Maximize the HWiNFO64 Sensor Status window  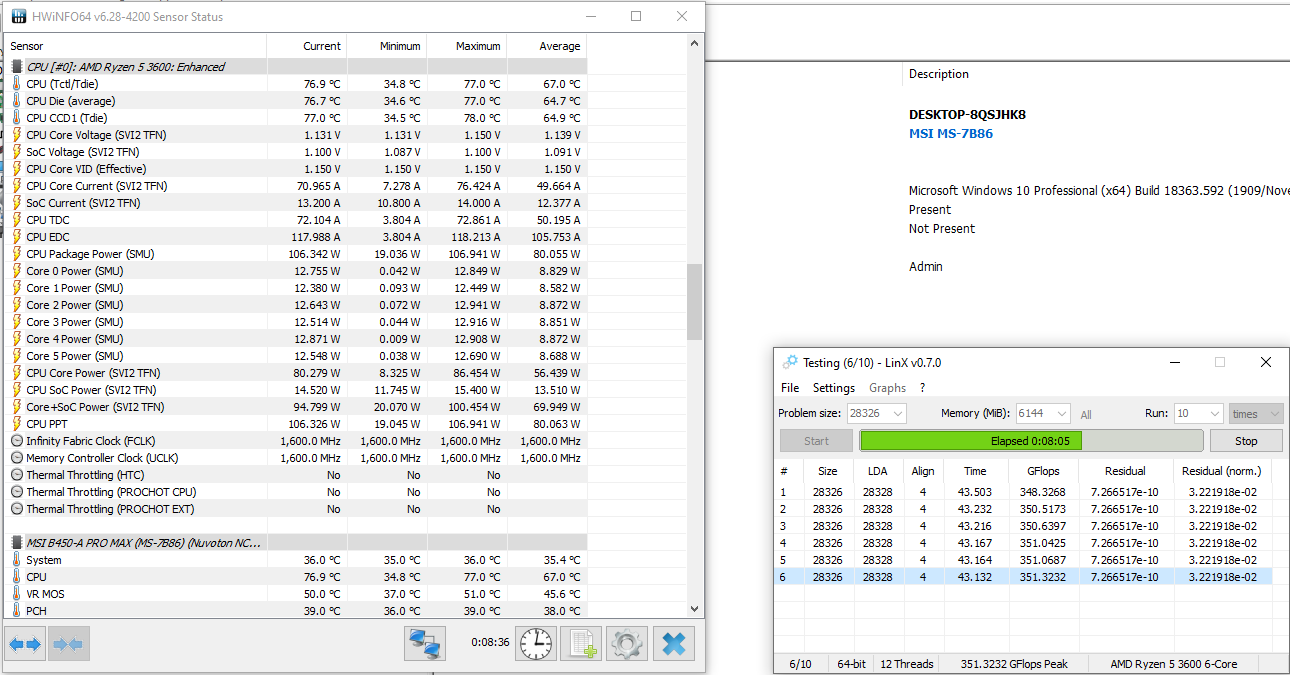636,16
